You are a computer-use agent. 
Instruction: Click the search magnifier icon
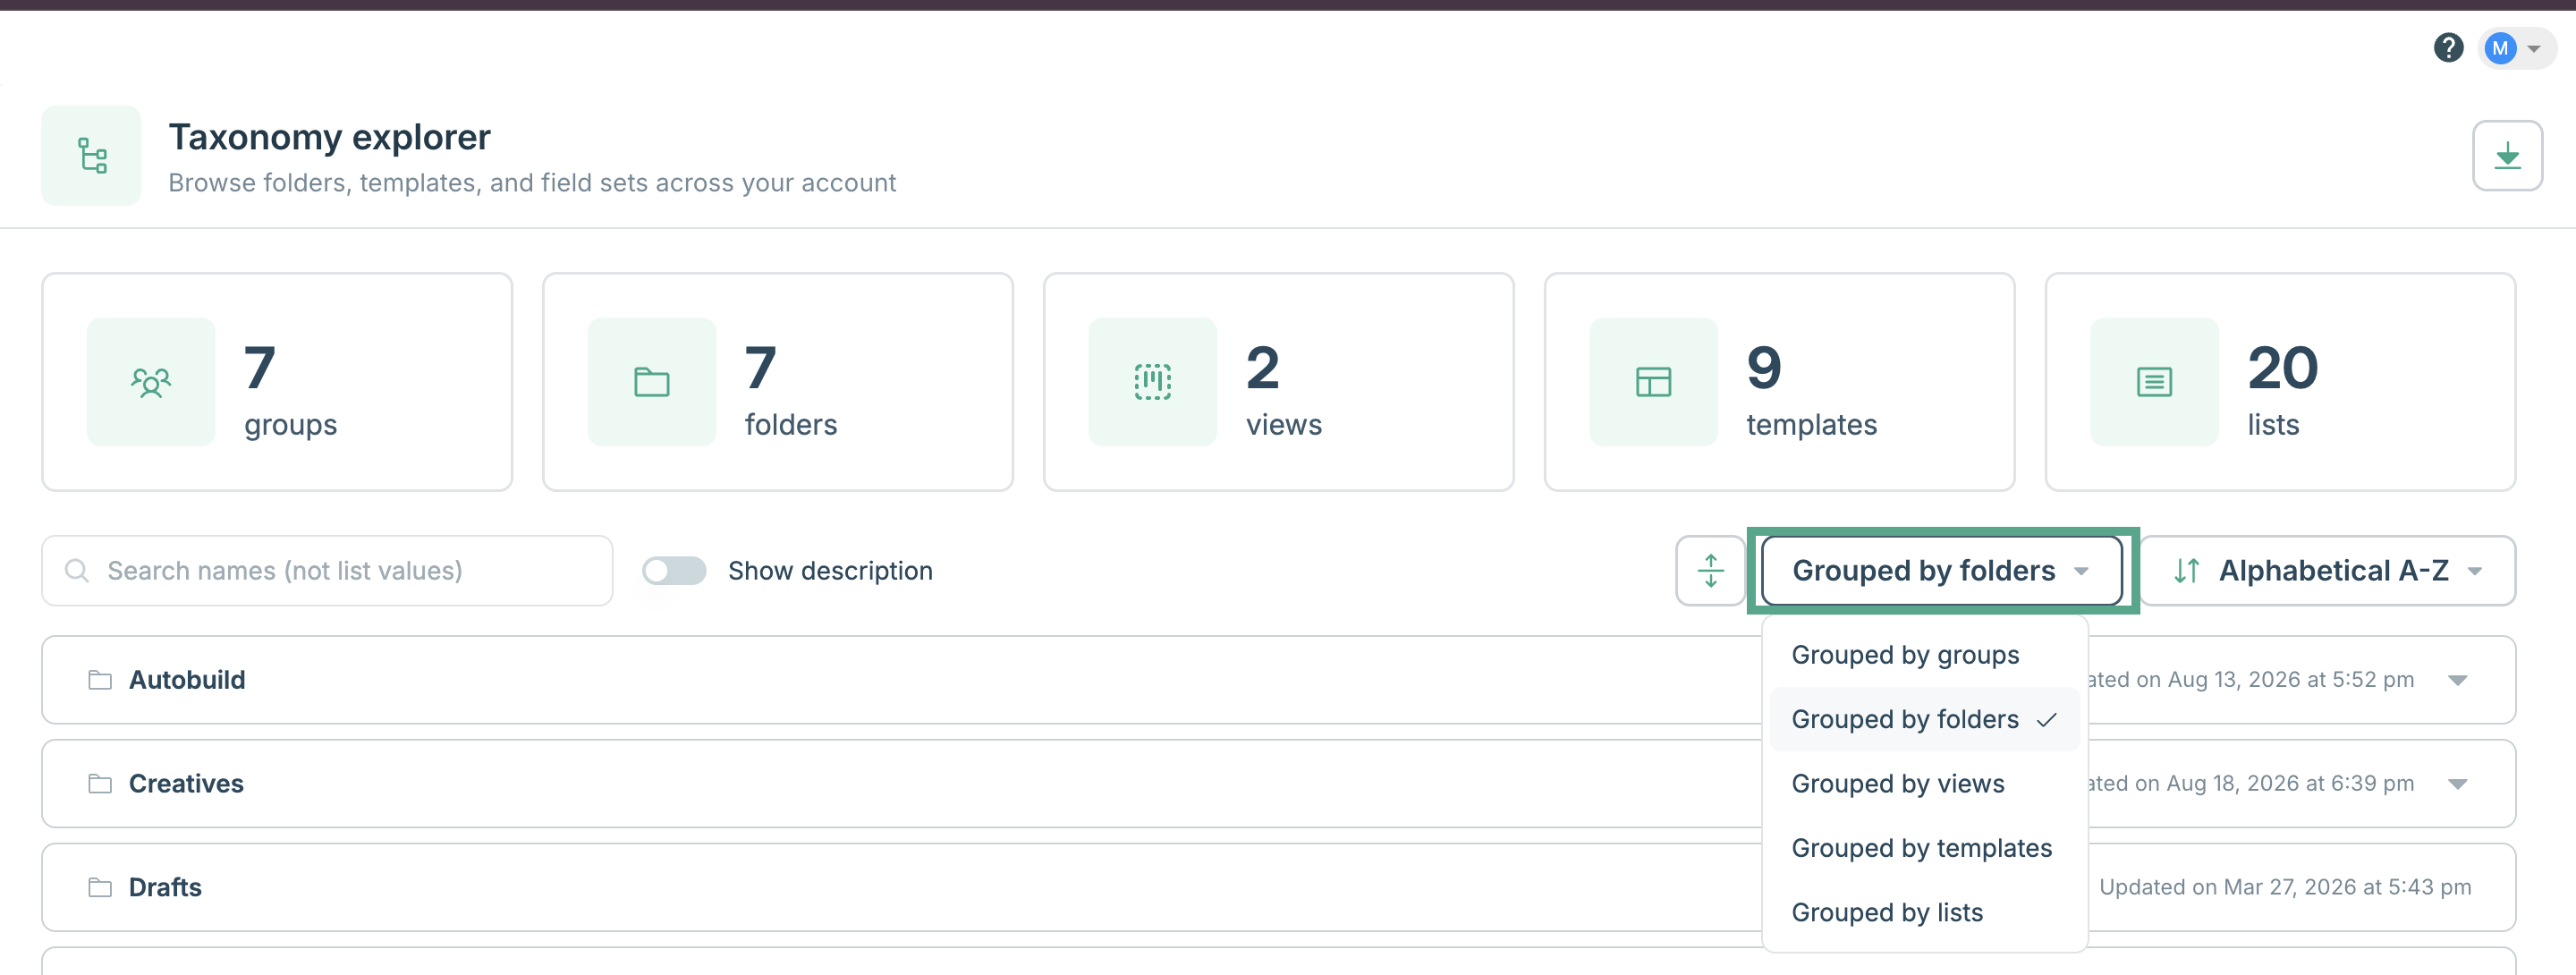[x=77, y=570]
